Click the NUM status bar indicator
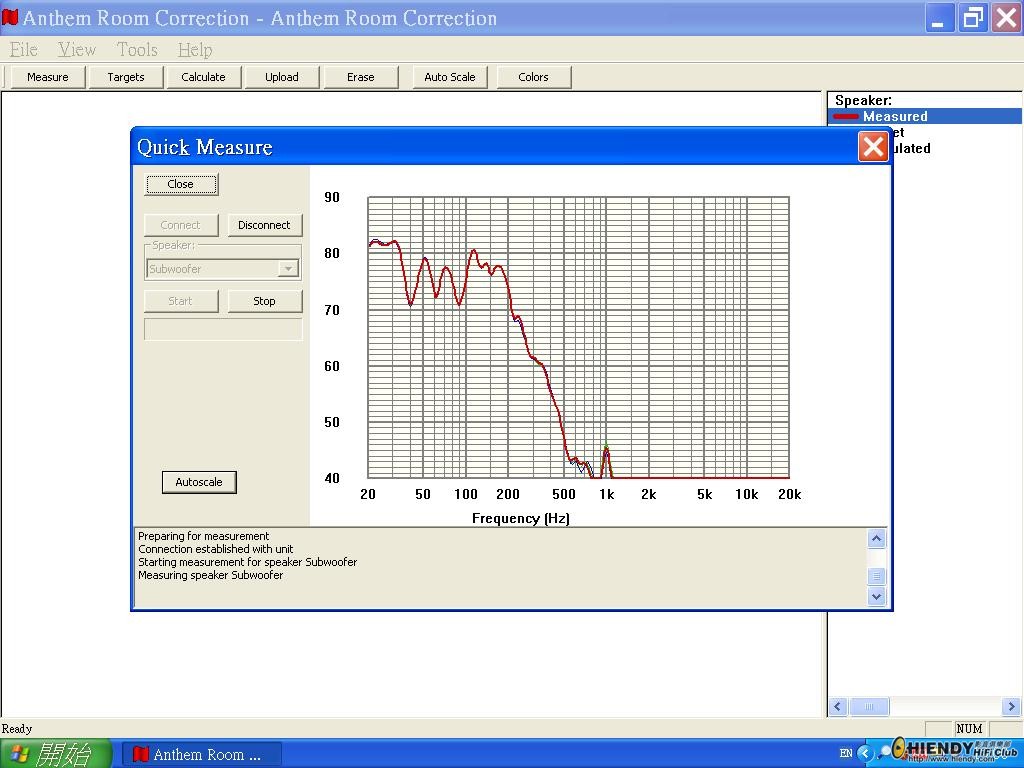1024x768 pixels. tap(969, 729)
